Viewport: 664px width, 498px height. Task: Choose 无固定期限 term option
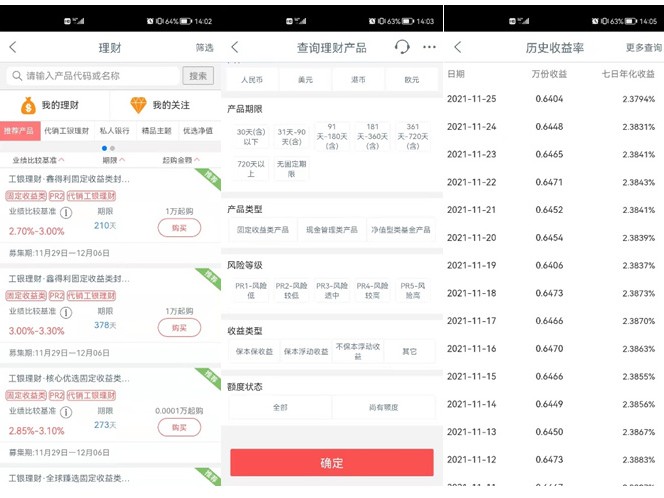(291, 169)
